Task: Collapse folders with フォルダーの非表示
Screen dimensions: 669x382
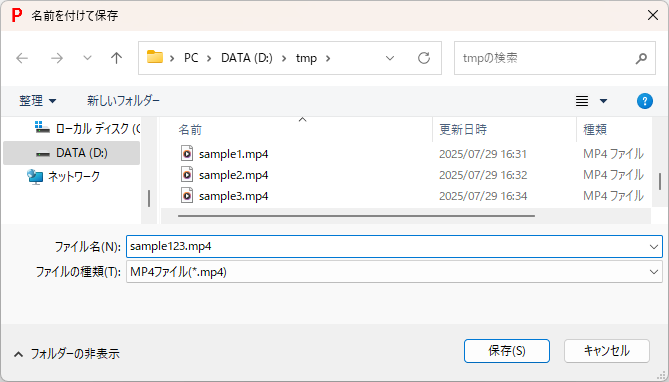Action: tap(67, 353)
